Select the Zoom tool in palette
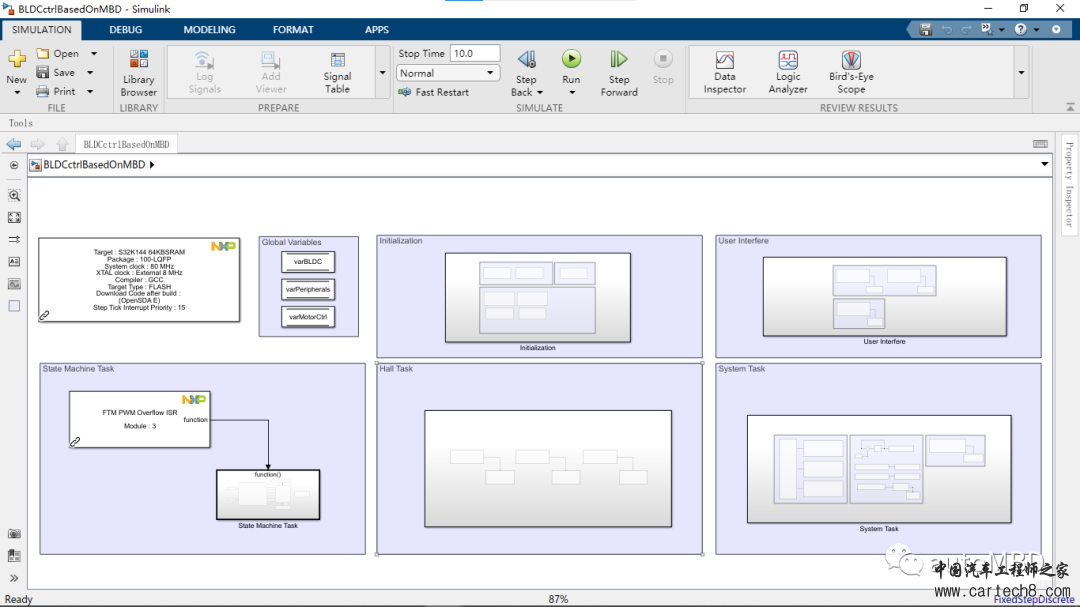 coord(14,196)
